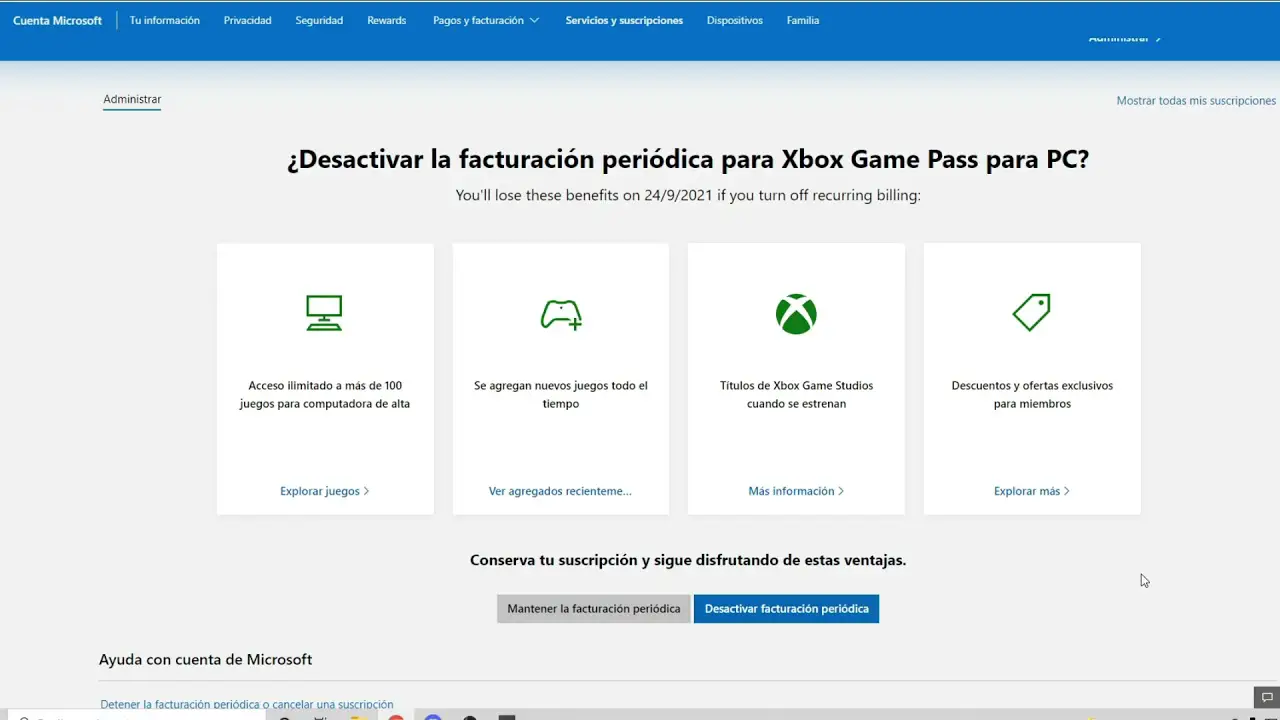Select the Administrar tab
The image size is (1280, 720).
(132, 100)
